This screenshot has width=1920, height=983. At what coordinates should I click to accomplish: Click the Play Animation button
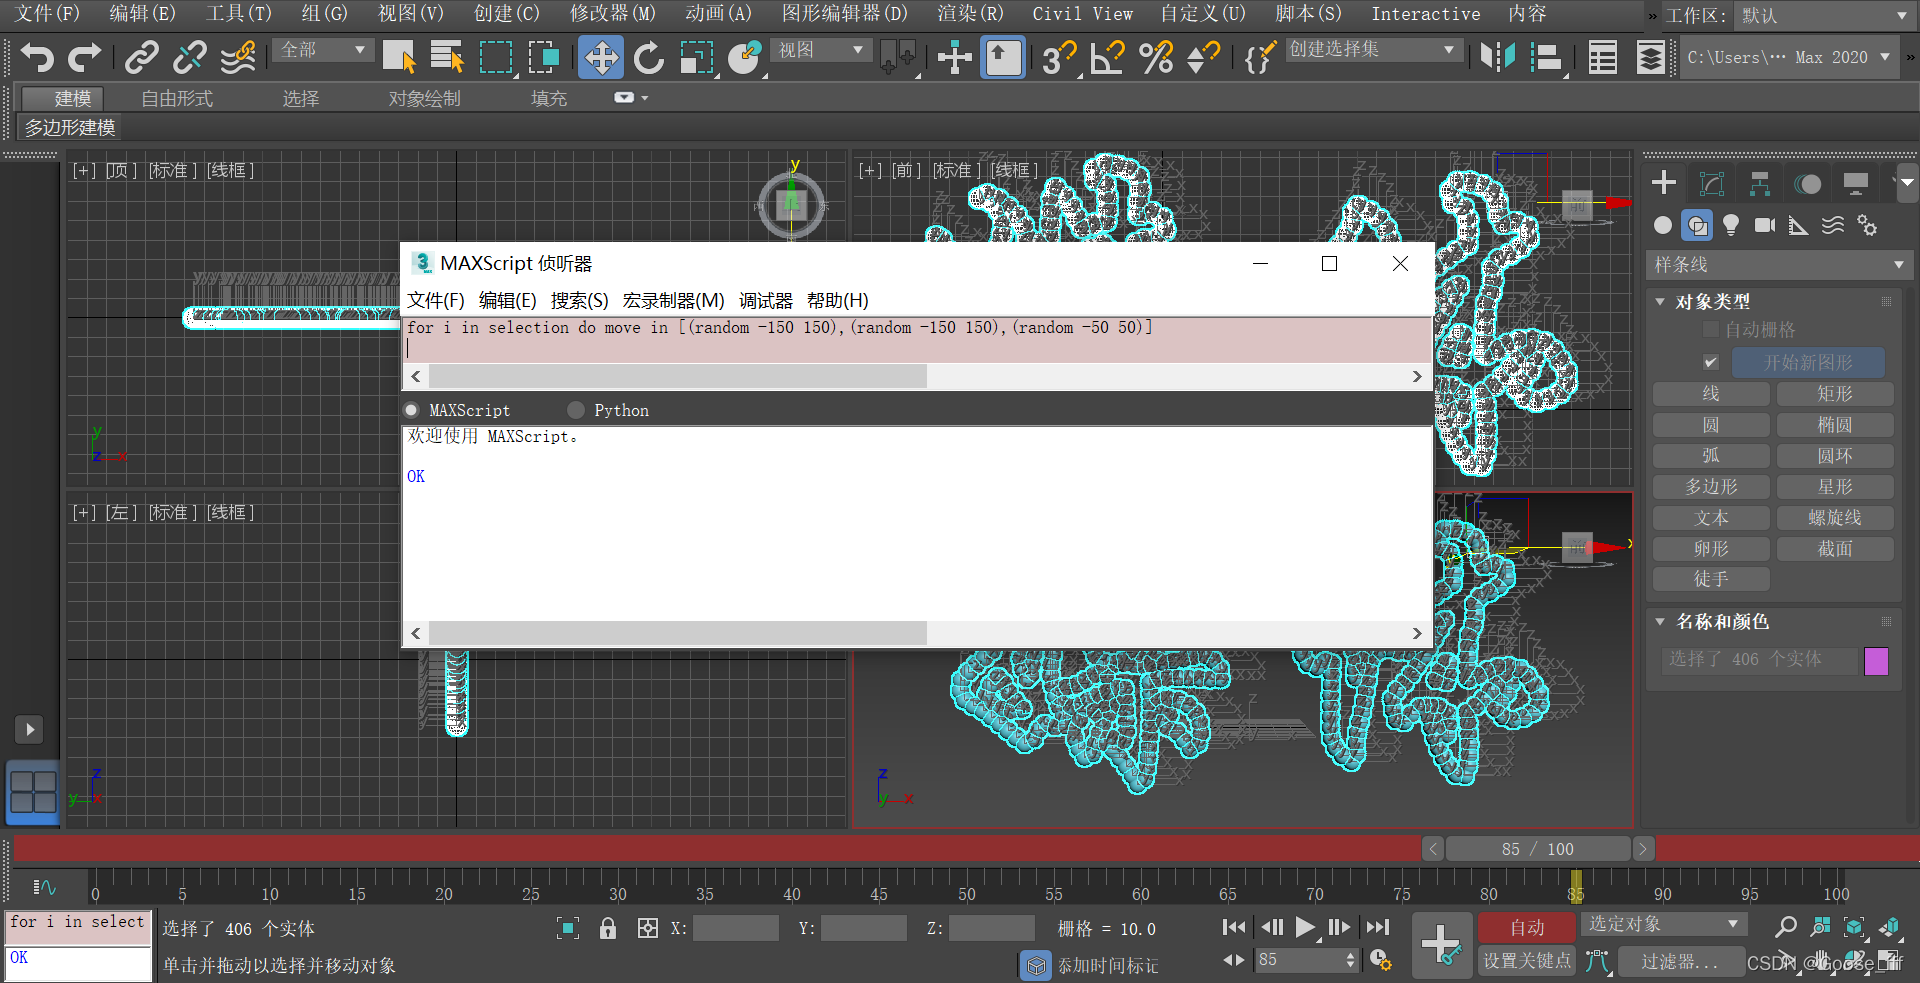click(1305, 928)
